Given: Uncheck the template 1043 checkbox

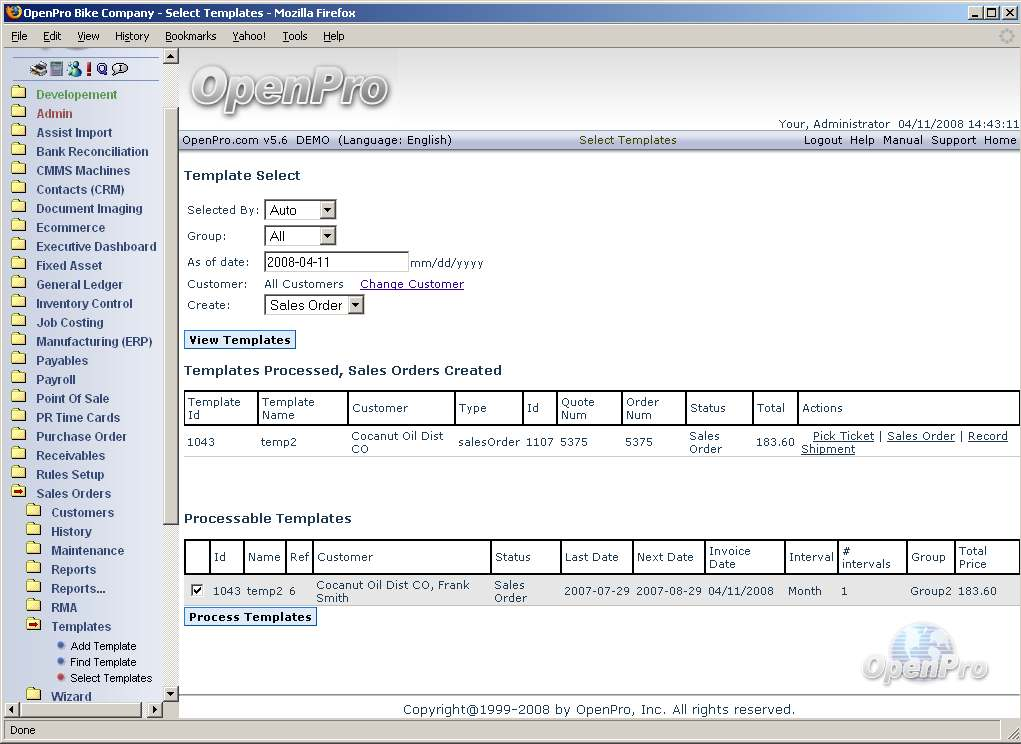Looking at the screenshot, I should coord(197,590).
